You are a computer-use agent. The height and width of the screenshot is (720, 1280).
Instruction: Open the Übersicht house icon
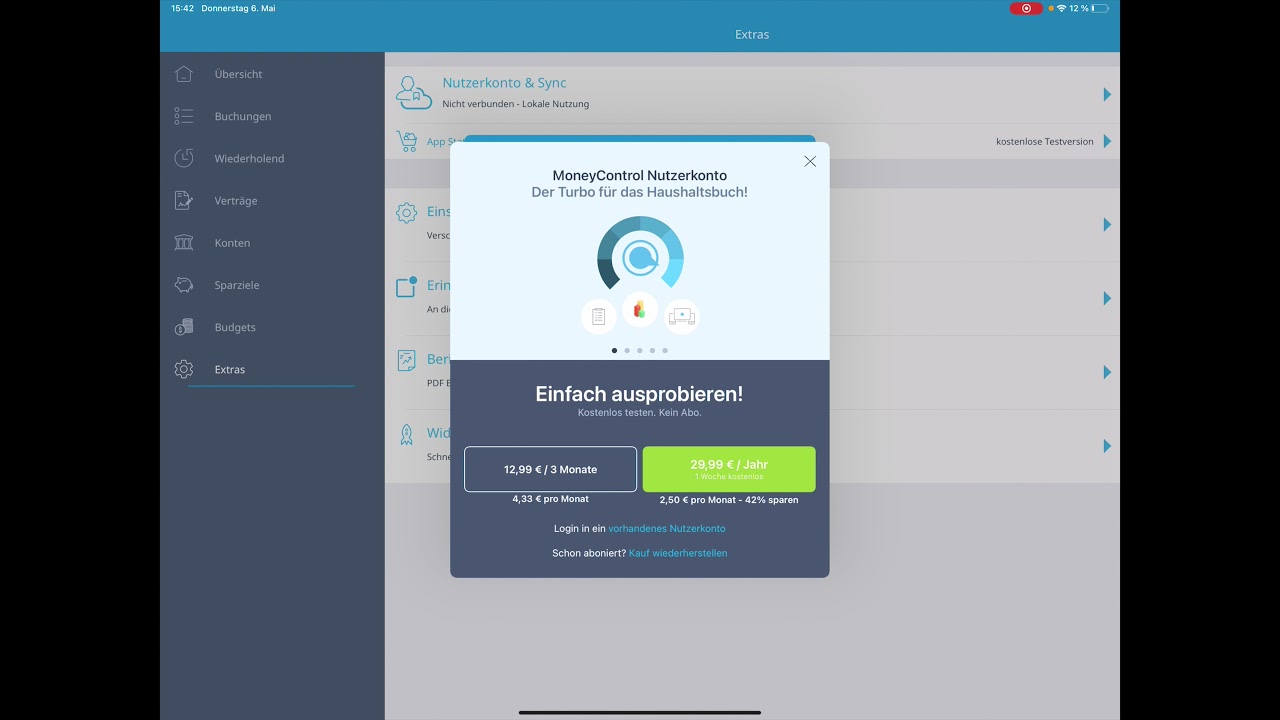tap(183, 74)
